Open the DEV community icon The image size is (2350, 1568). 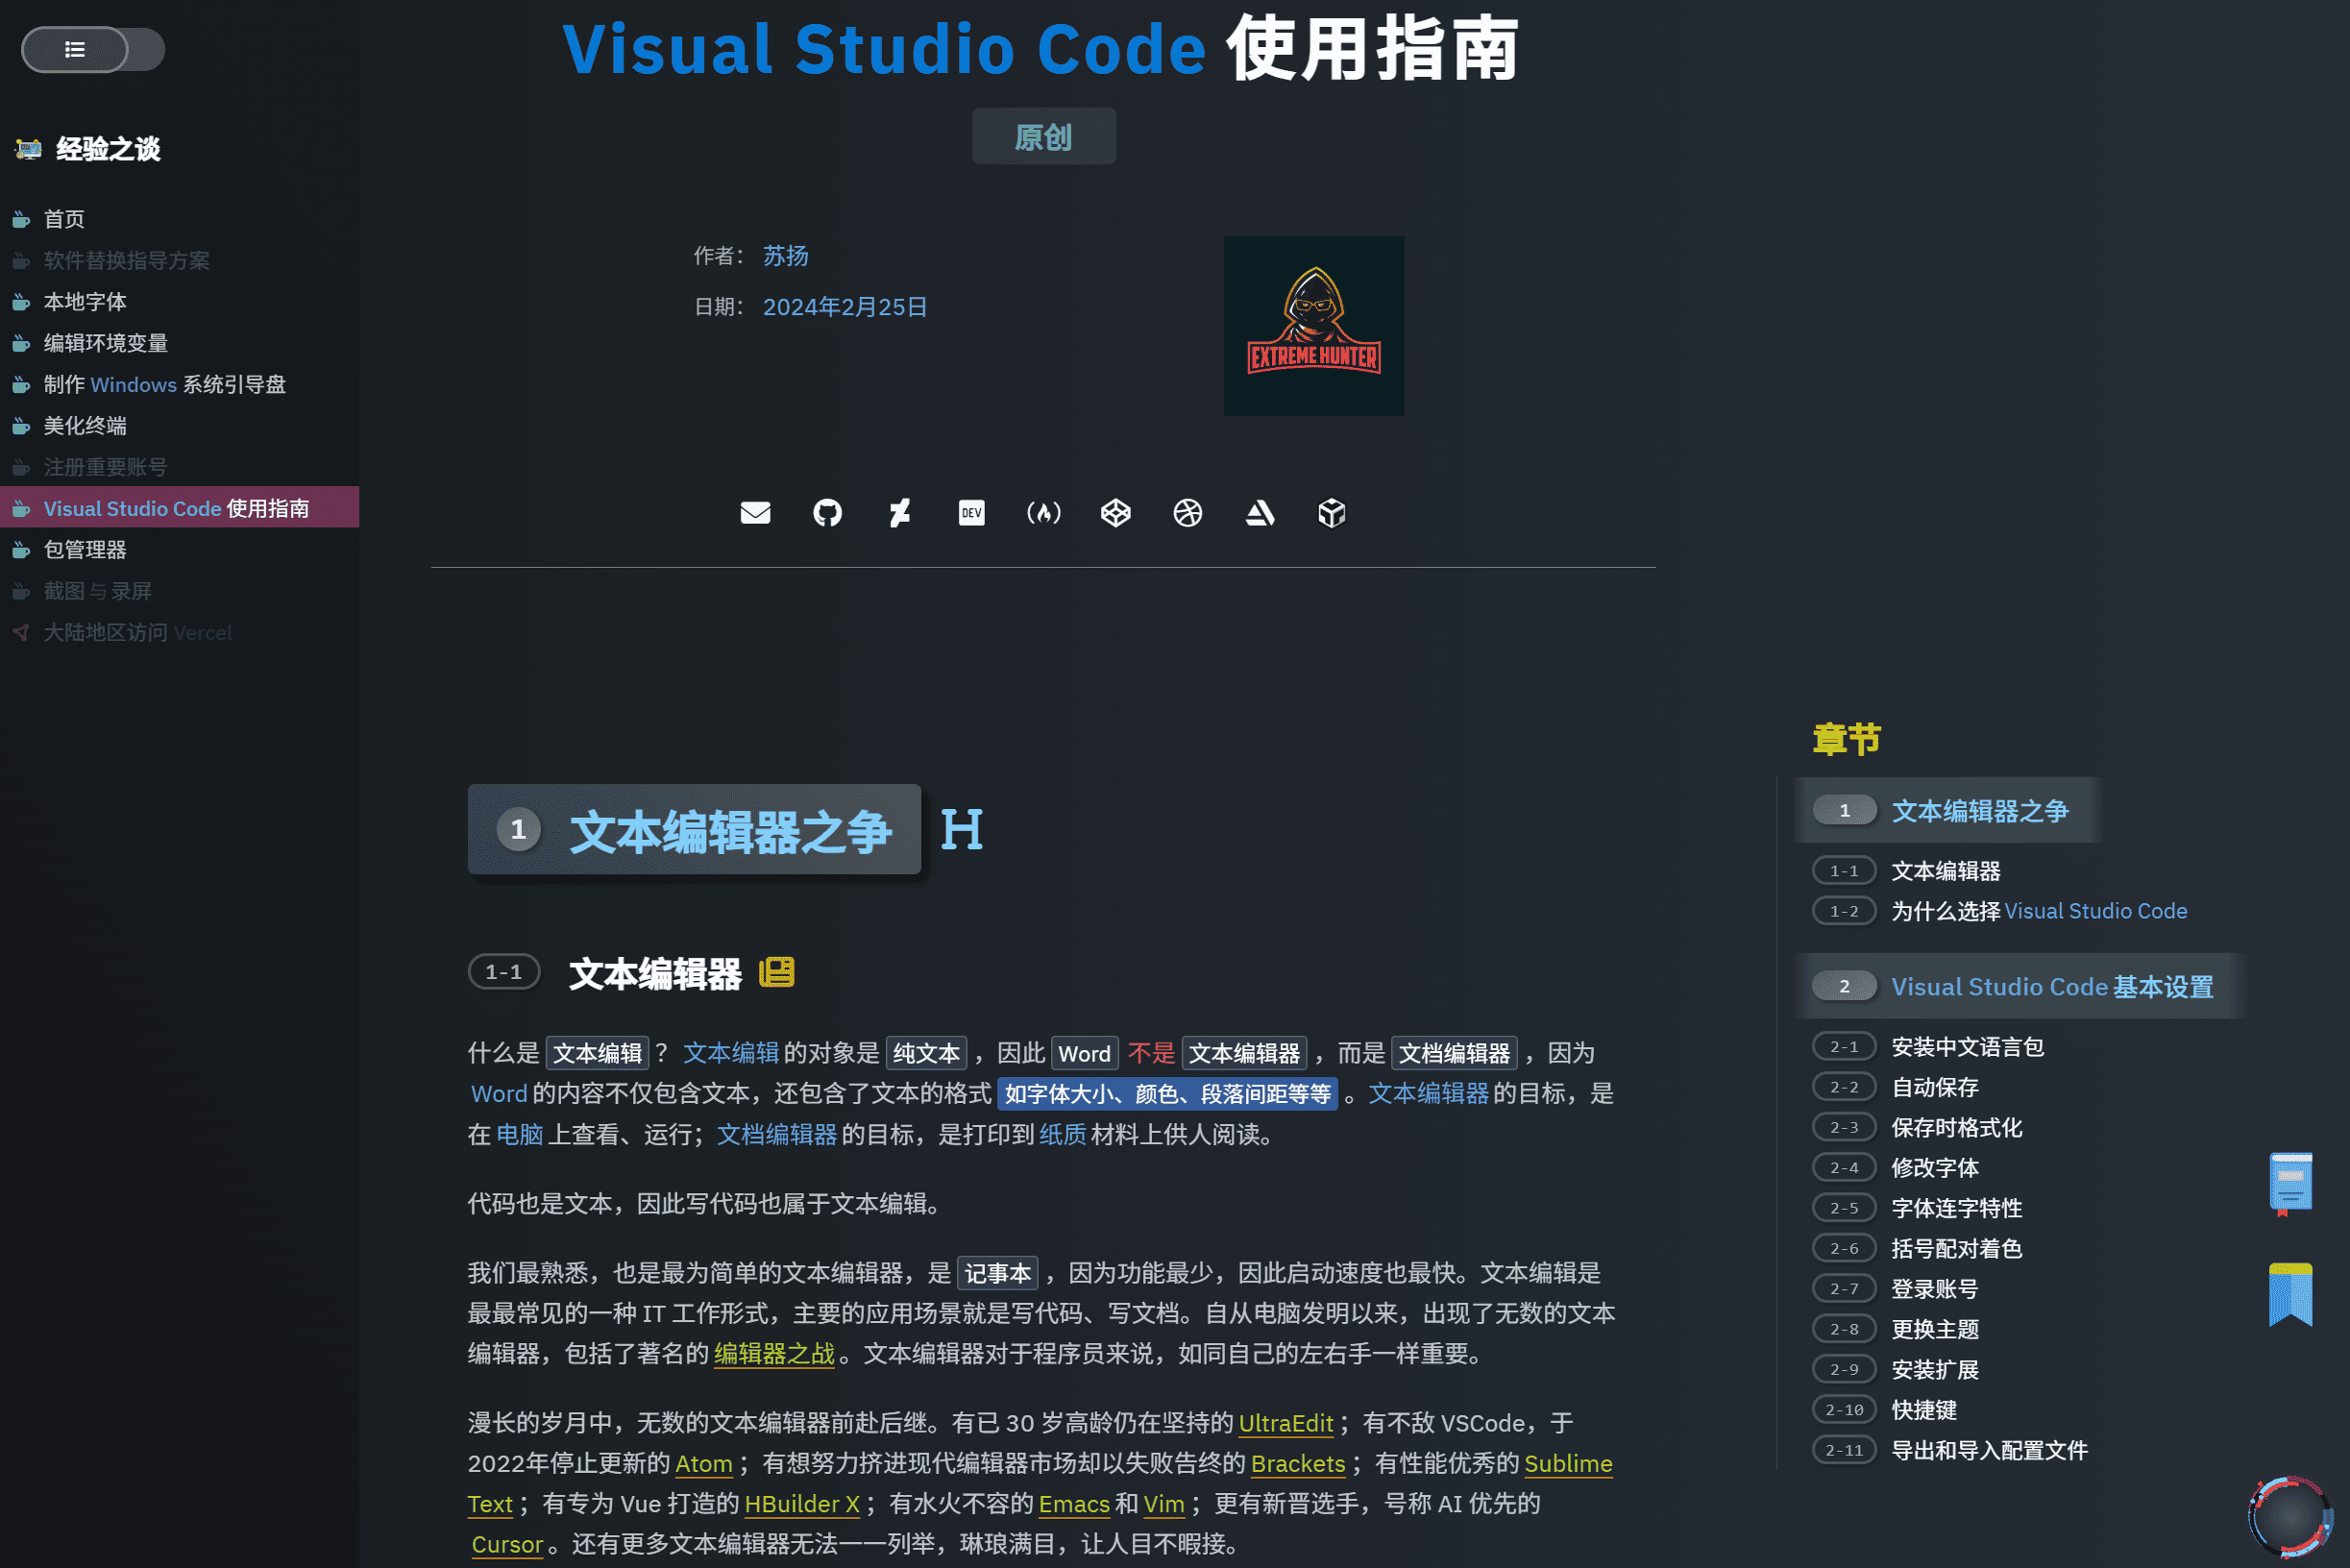point(971,513)
